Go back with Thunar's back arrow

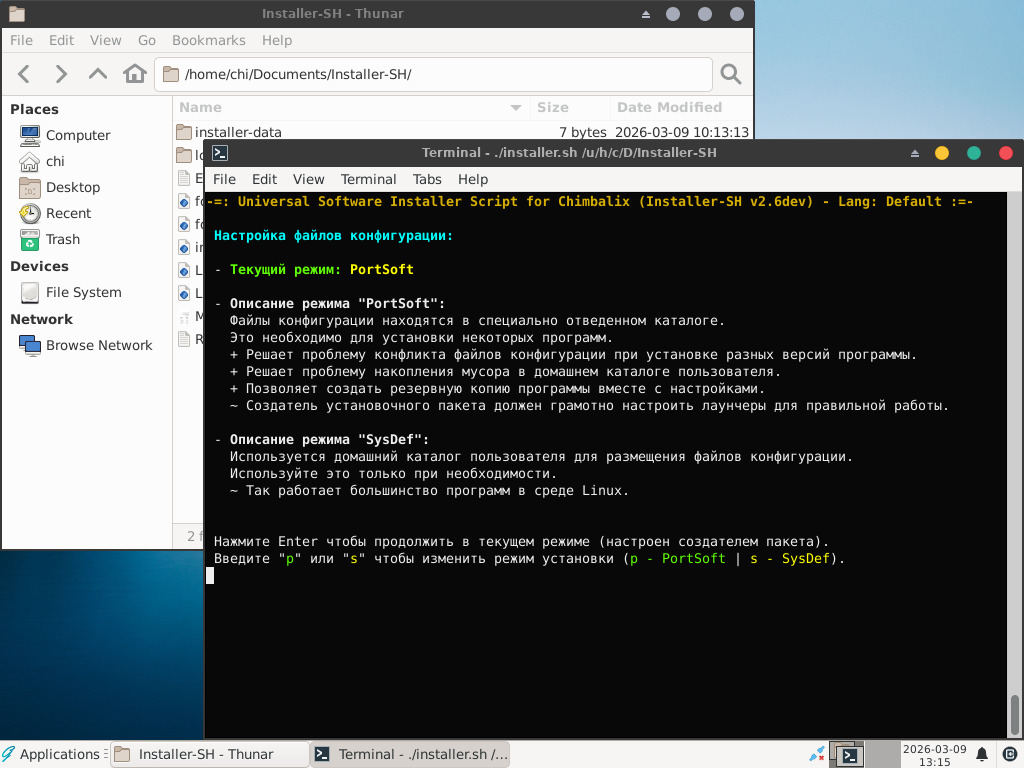tap(25, 74)
